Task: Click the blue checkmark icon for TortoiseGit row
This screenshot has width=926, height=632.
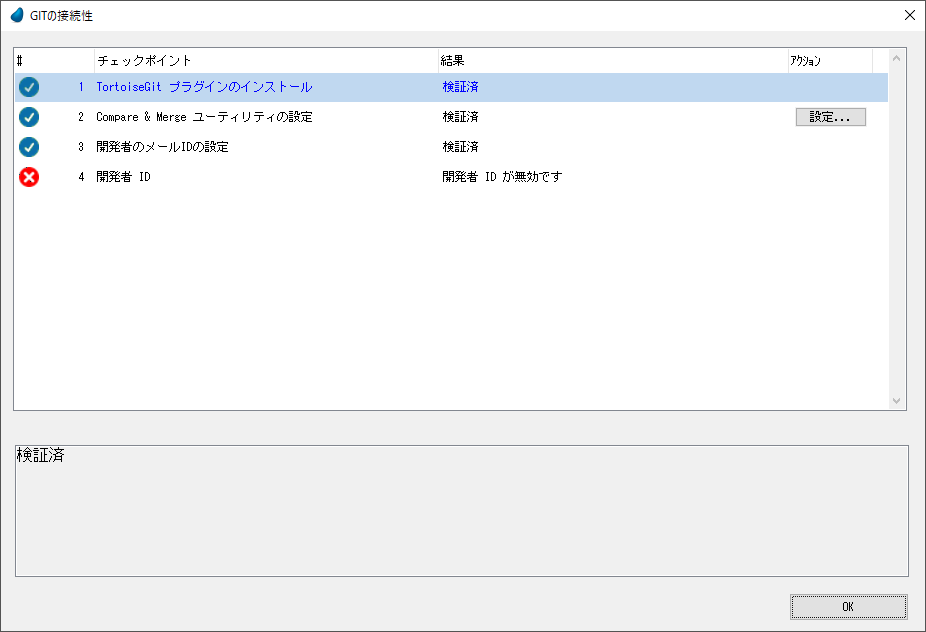Action: click(29, 87)
